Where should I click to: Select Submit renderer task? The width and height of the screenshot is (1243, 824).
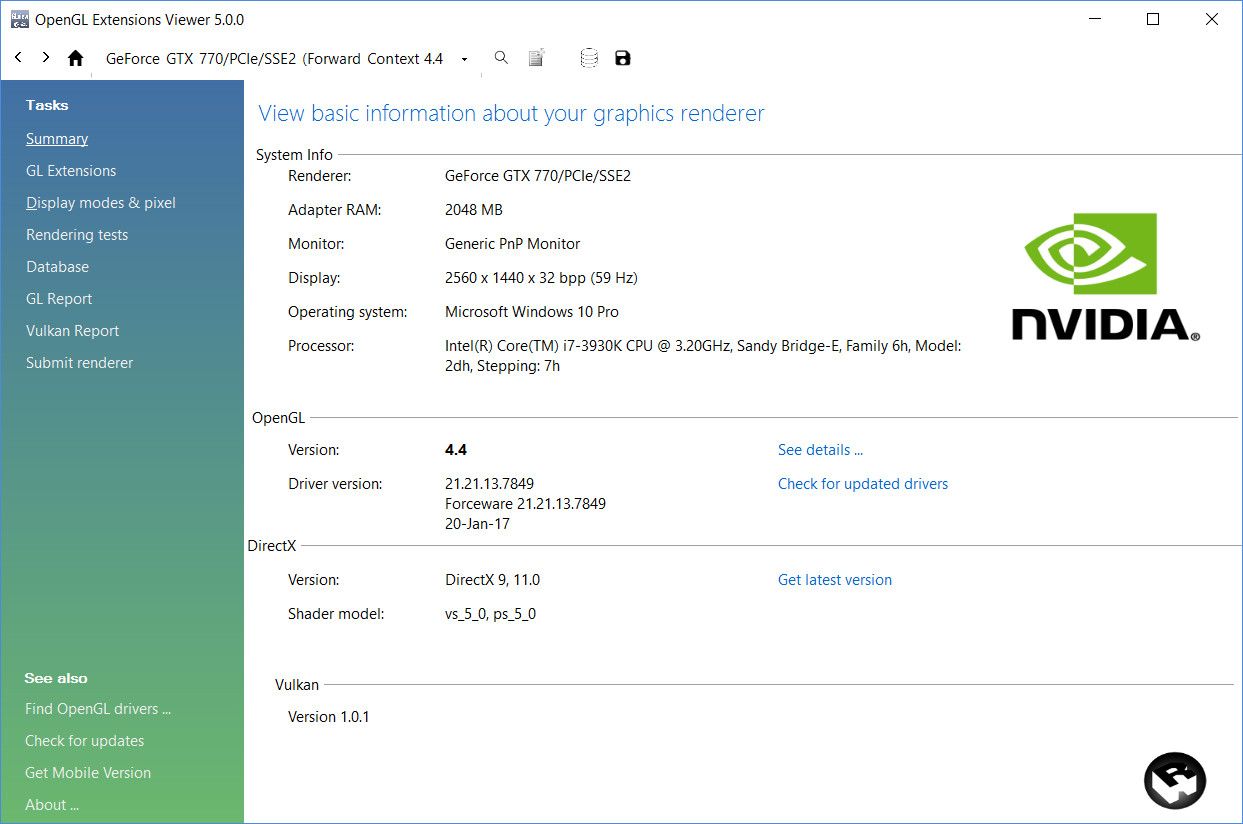point(79,363)
